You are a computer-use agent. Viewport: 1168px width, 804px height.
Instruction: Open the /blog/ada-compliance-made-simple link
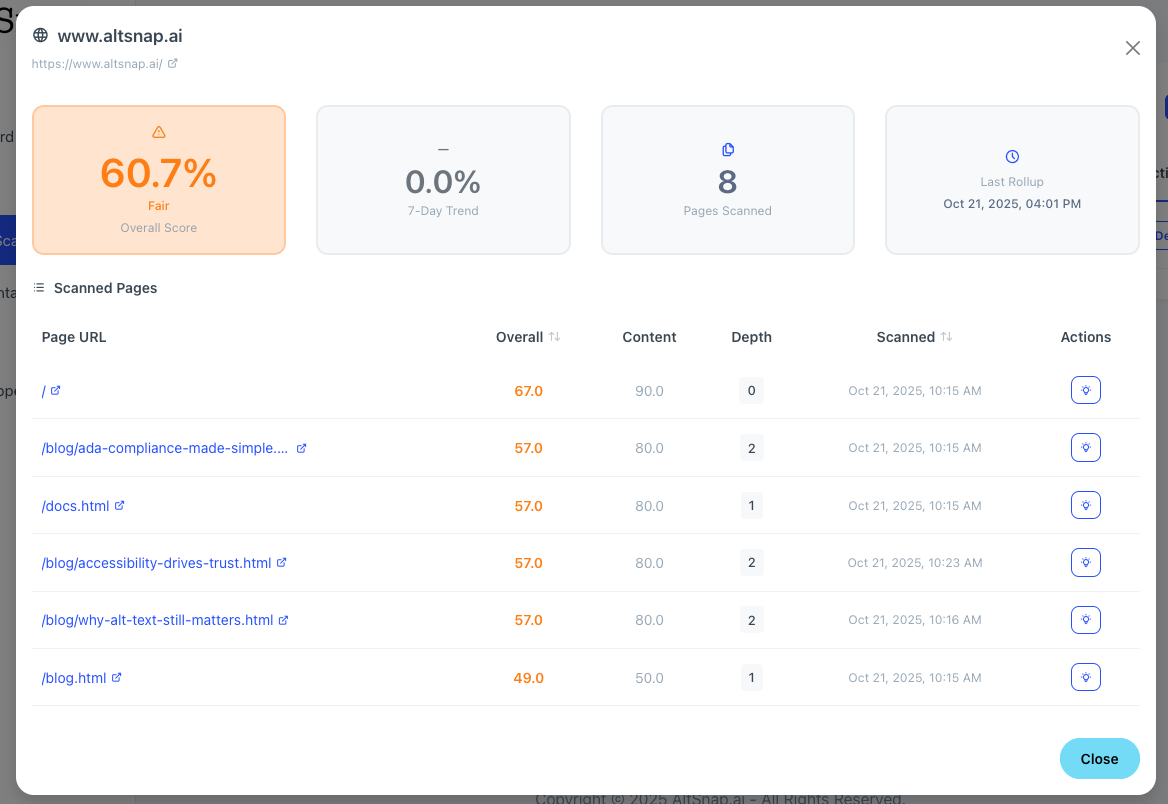tap(165, 448)
